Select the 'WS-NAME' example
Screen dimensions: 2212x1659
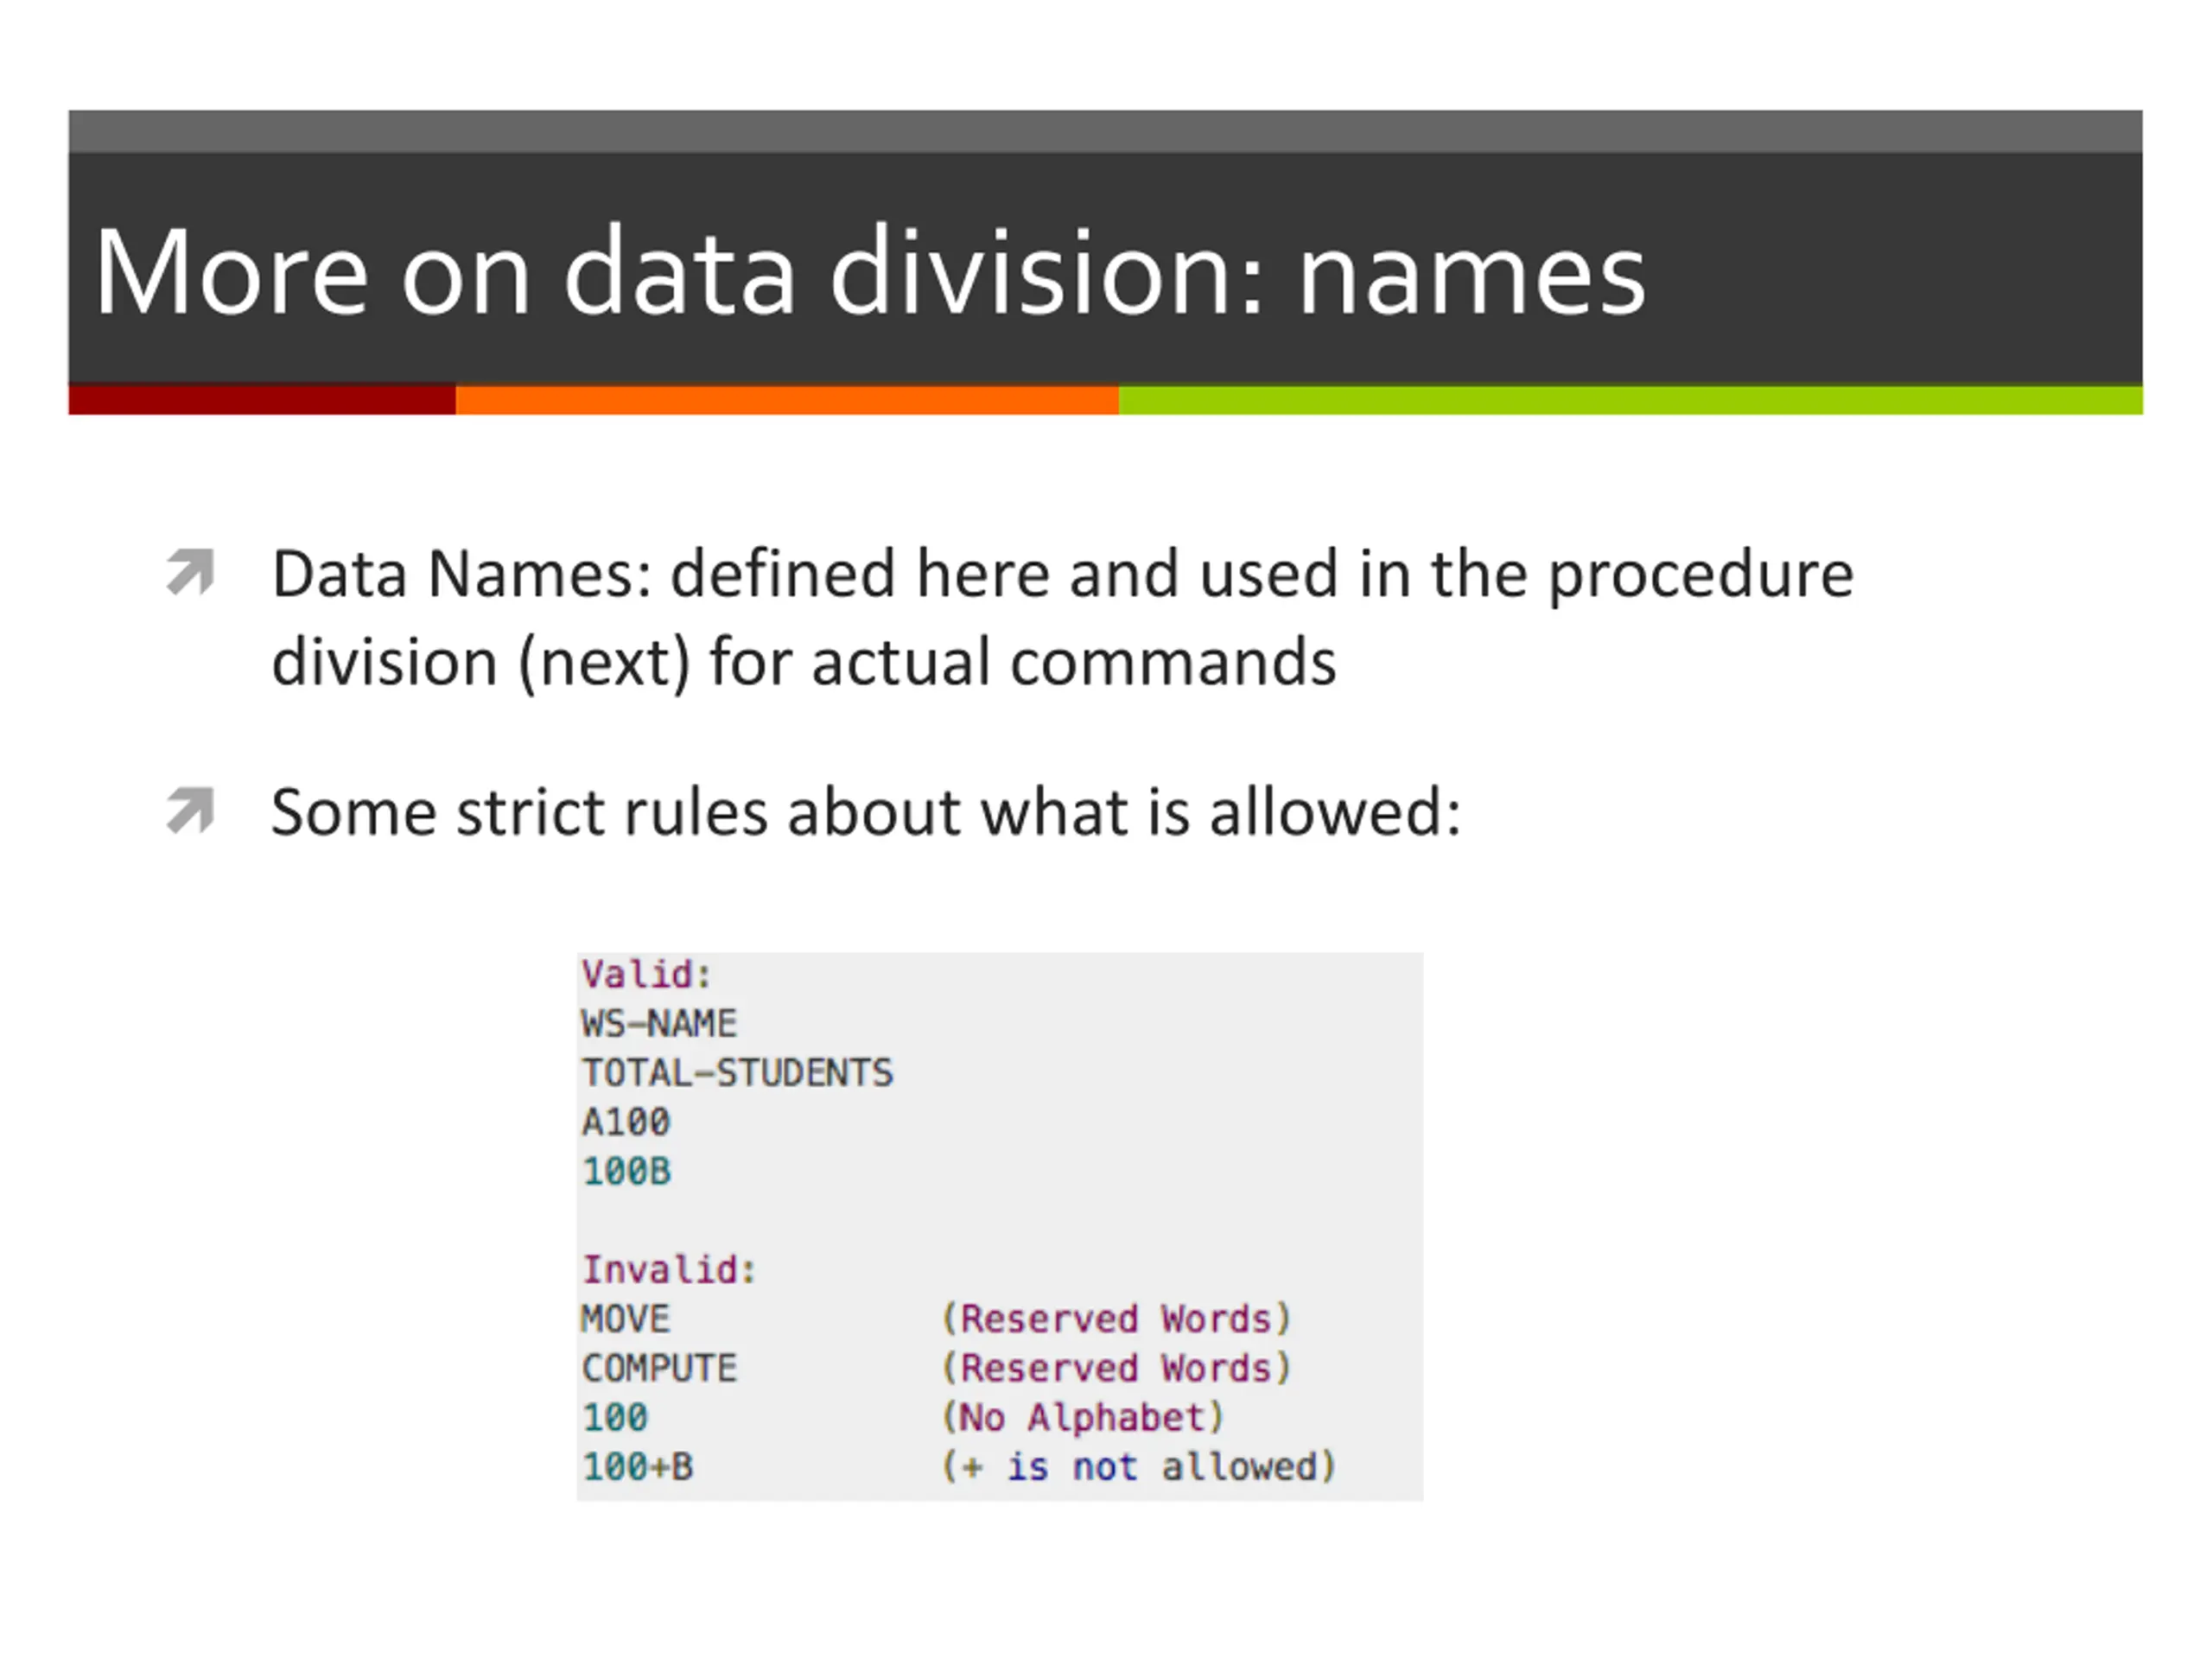tap(659, 1023)
